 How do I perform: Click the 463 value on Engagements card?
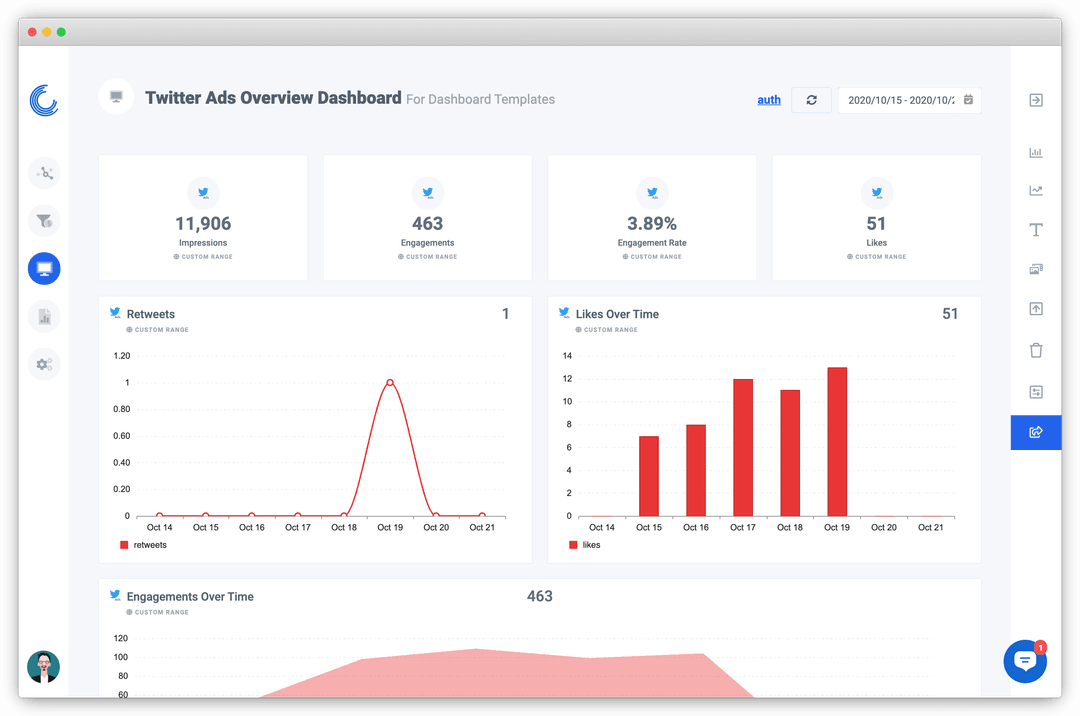tap(428, 224)
